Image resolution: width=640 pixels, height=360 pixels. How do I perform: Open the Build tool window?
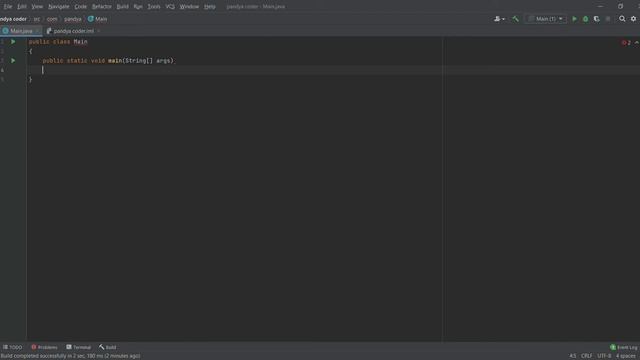click(x=107, y=347)
